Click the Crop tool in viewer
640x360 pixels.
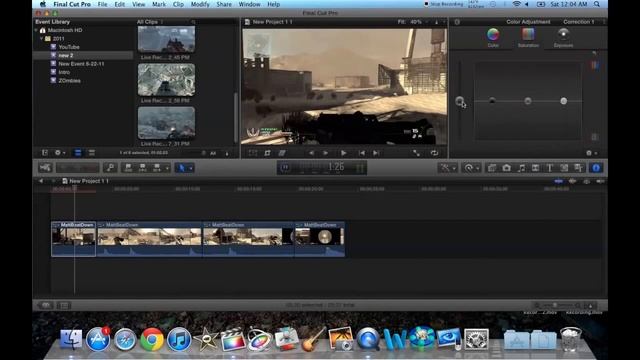coord(267,153)
